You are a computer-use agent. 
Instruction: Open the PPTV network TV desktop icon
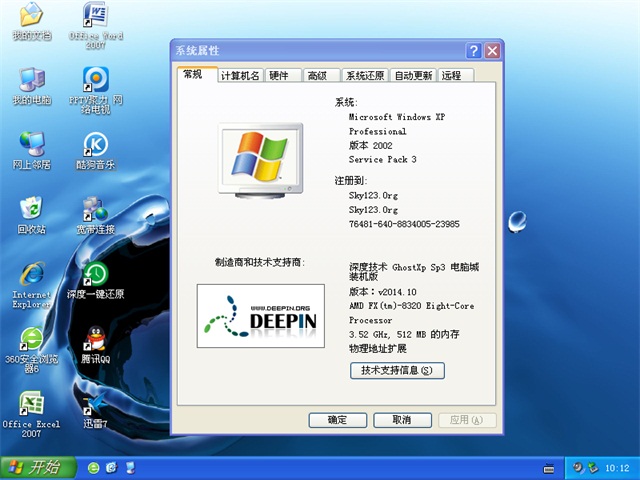click(x=95, y=80)
